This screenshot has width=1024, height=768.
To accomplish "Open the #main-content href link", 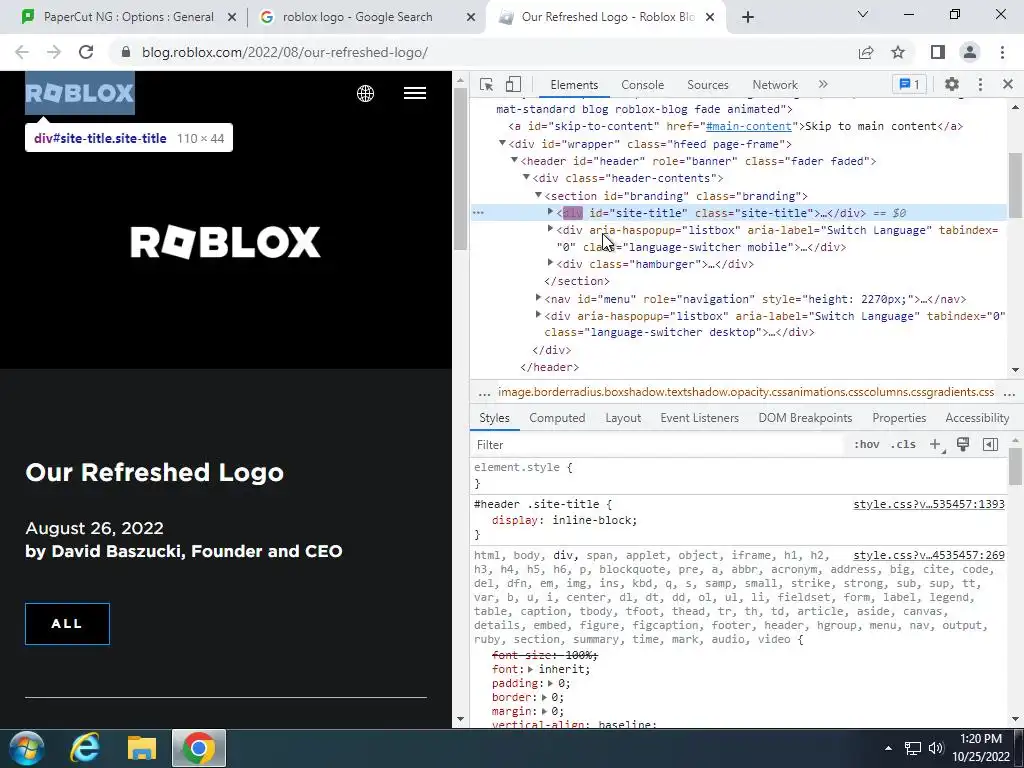I will tap(748, 126).
